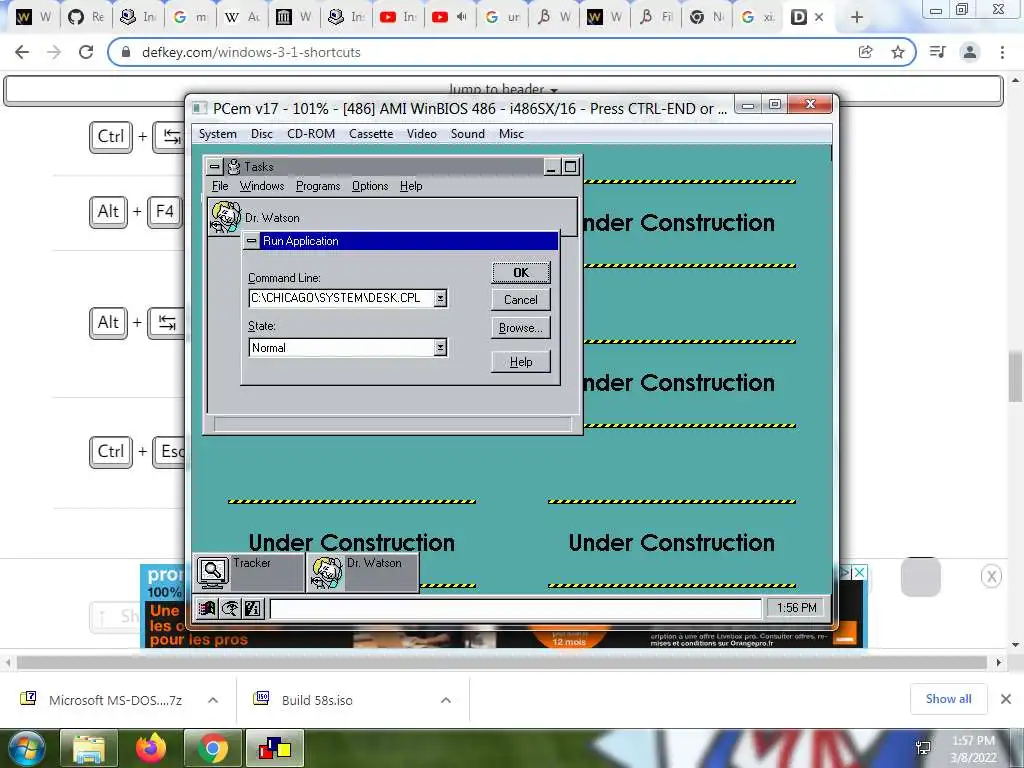
Task: Click Help button in Run Application dialog
Action: pyautogui.click(x=520, y=362)
